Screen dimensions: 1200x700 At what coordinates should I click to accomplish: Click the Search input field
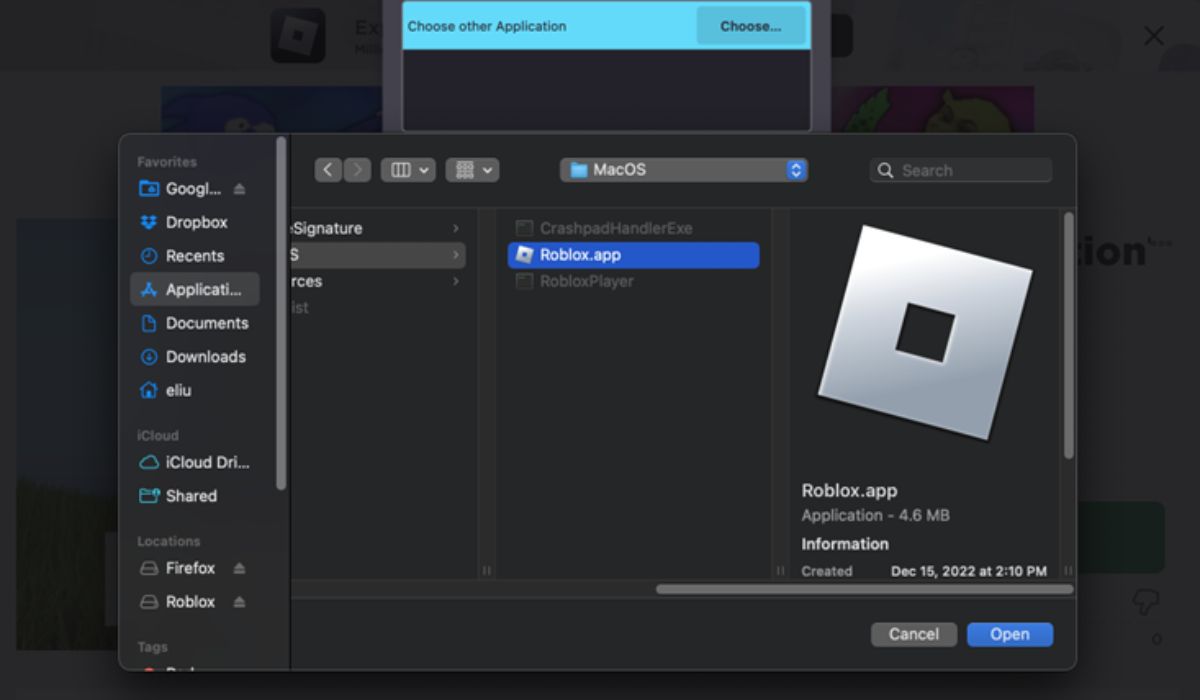coord(961,171)
